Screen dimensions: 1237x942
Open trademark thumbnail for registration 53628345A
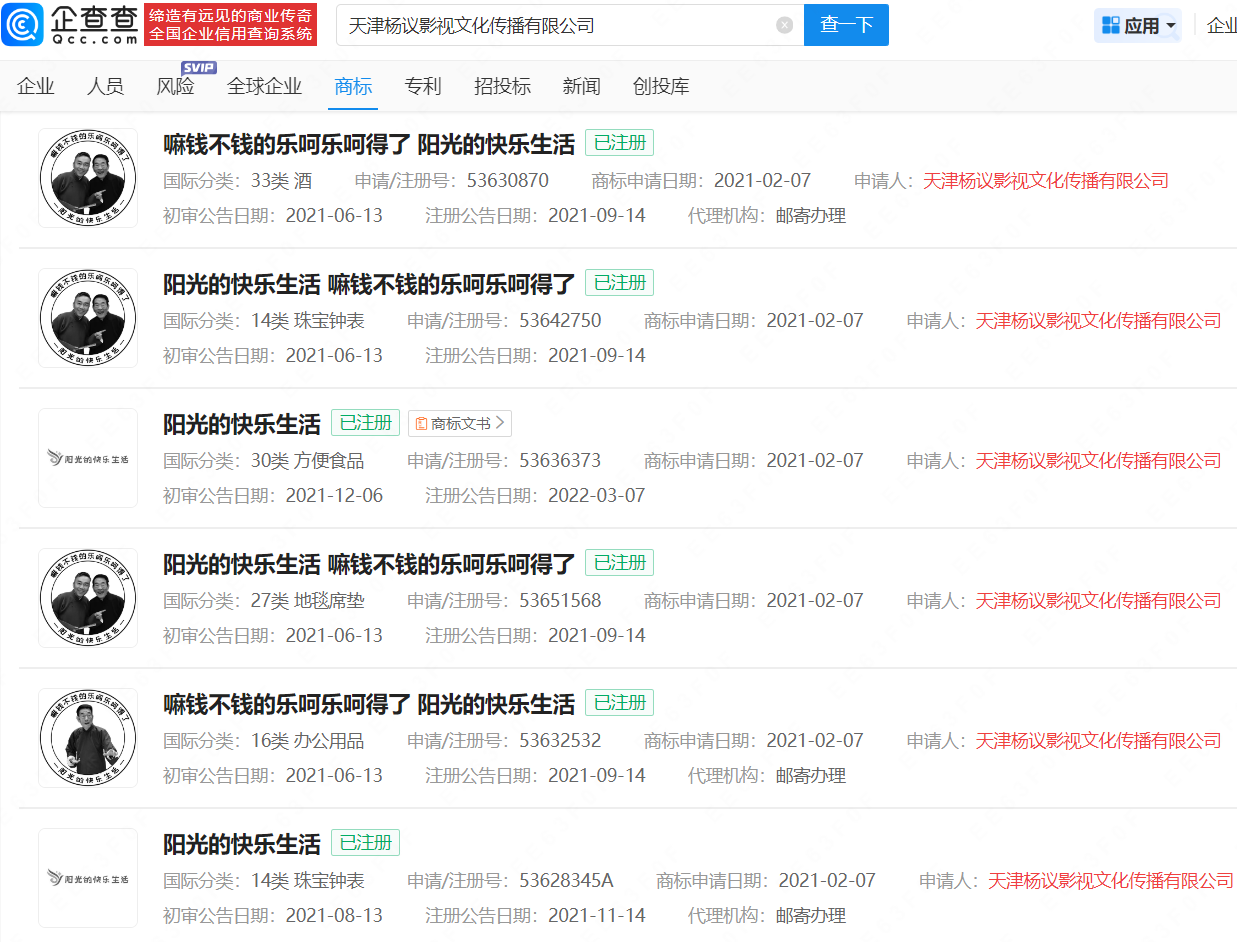click(88, 878)
